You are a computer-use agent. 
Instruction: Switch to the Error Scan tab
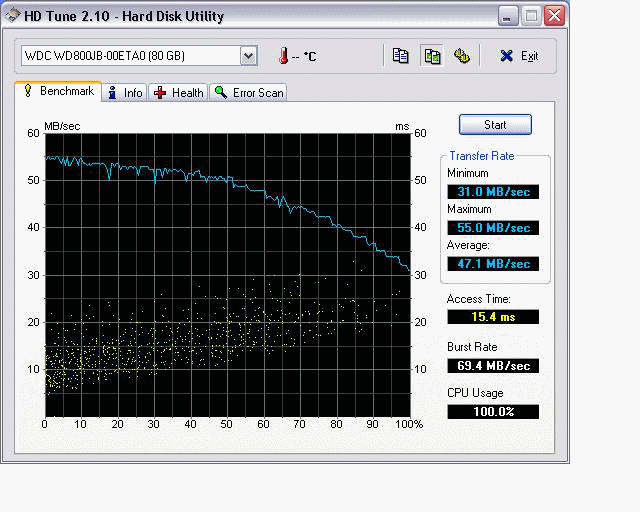248,93
